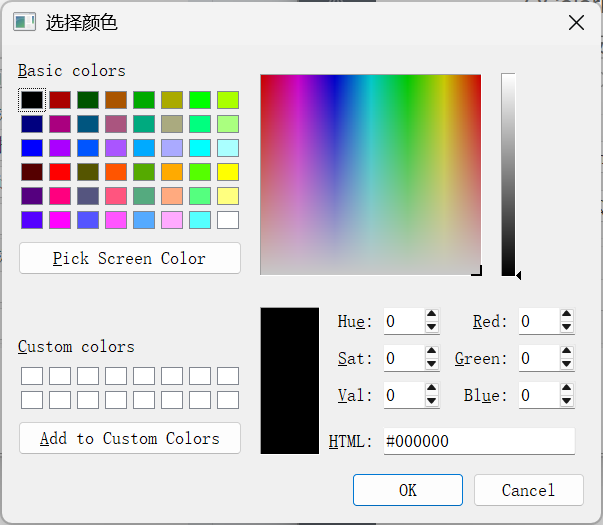Focus the Red value field
Viewport: 603px width, 525px height.
click(x=540, y=321)
